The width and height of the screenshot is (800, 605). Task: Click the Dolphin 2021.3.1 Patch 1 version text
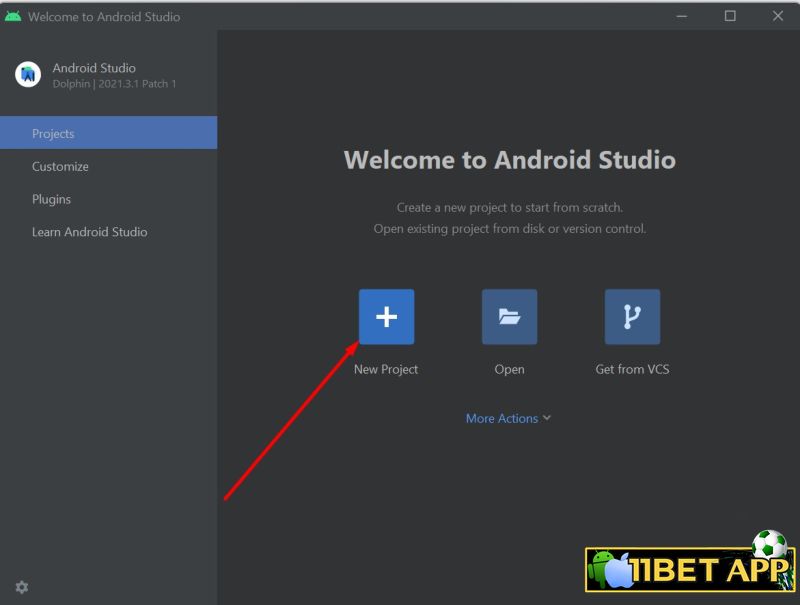(114, 84)
